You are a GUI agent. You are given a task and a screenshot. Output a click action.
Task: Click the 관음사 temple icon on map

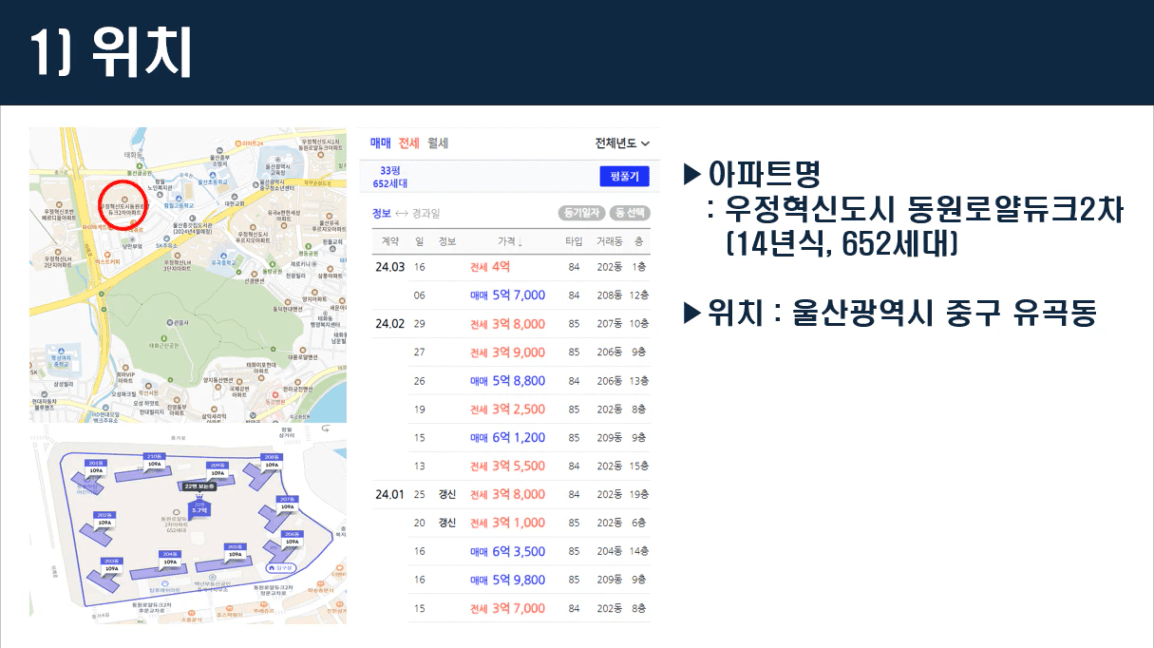[170, 323]
